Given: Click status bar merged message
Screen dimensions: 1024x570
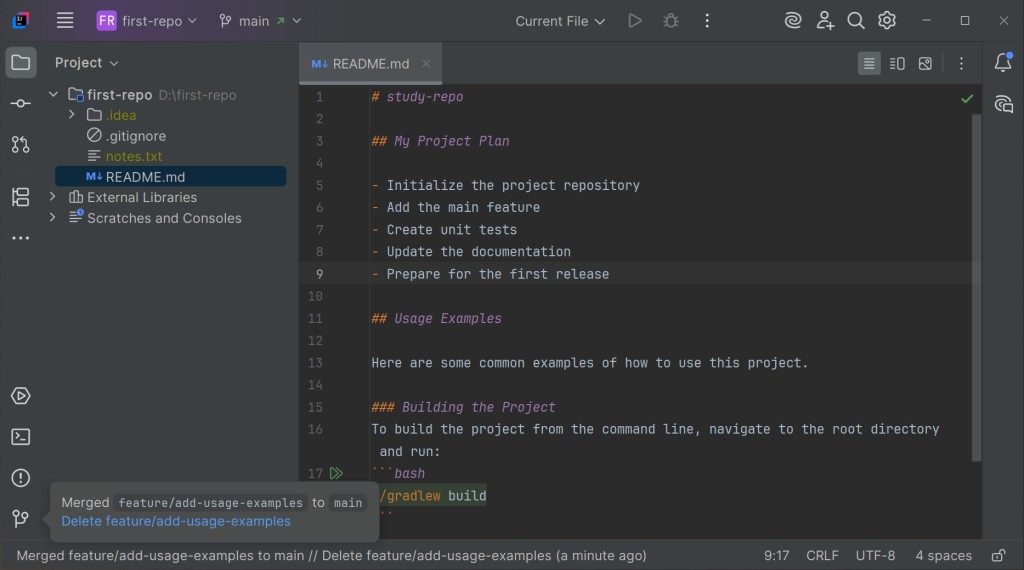Looking at the screenshot, I should click(x=331, y=556).
